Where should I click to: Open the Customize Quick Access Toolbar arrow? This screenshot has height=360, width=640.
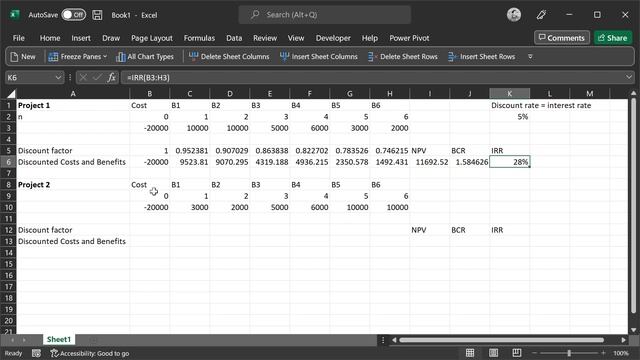tap(530, 57)
